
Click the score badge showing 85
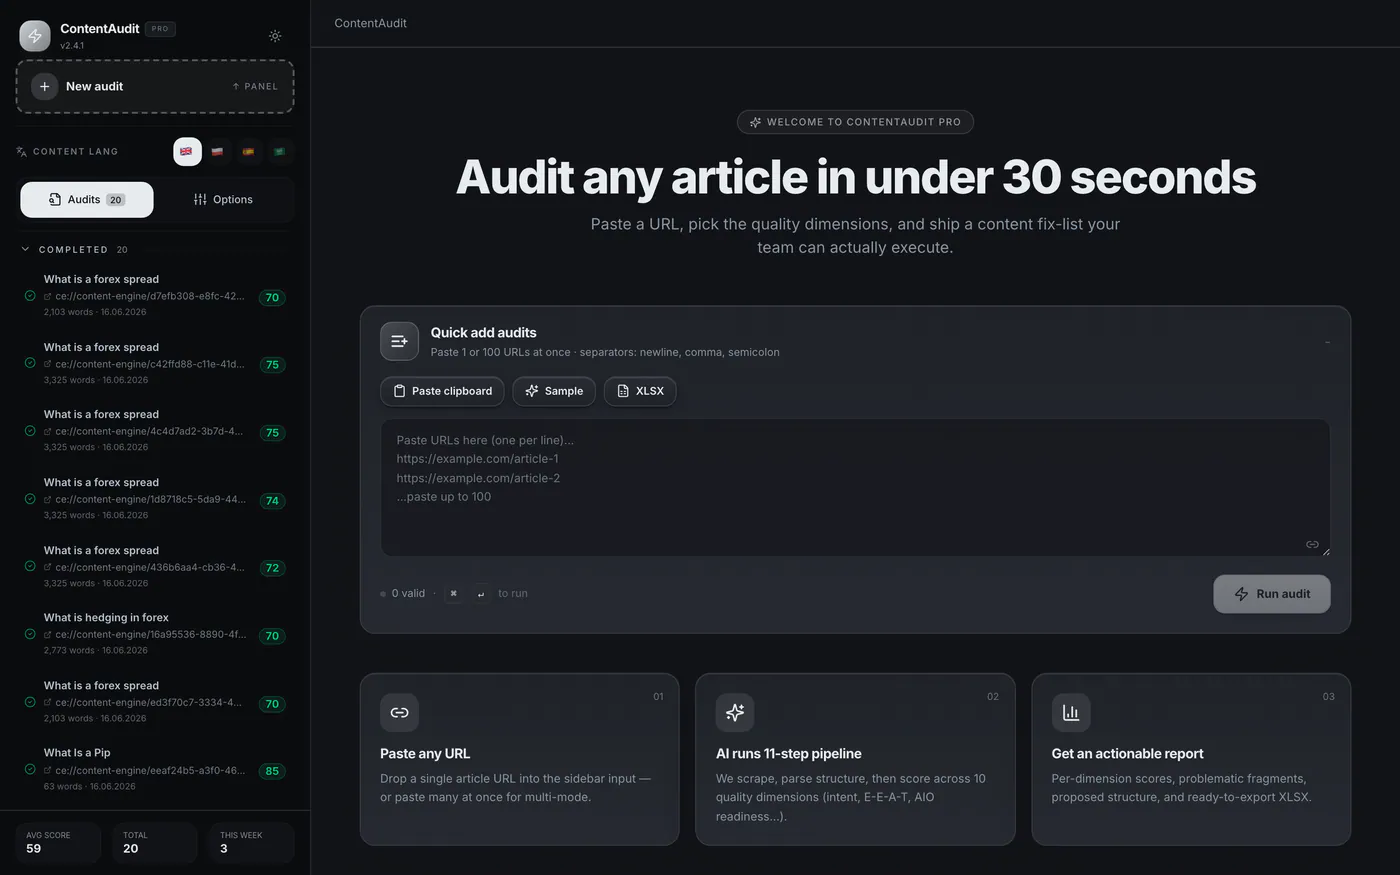(x=272, y=771)
